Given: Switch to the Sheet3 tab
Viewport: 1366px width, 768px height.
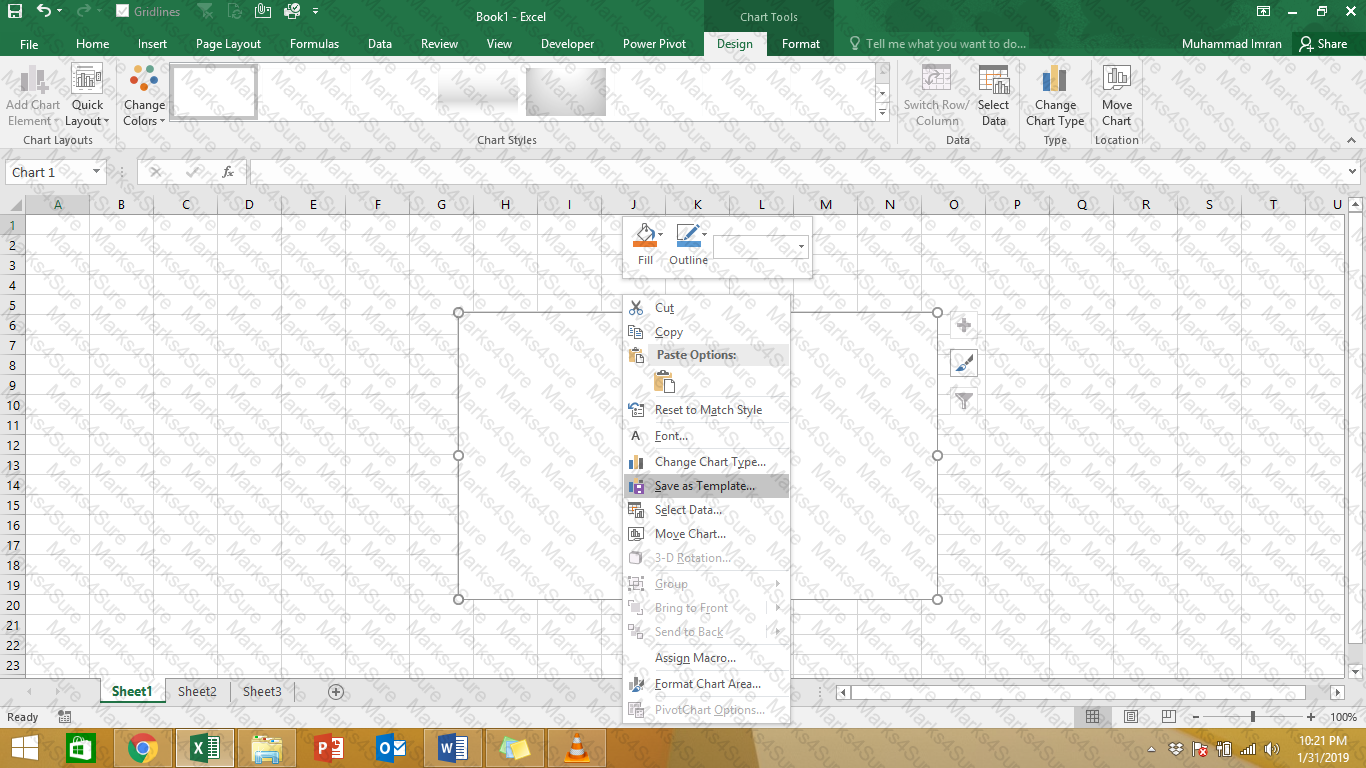Looking at the screenshot, I should point(262,691).
